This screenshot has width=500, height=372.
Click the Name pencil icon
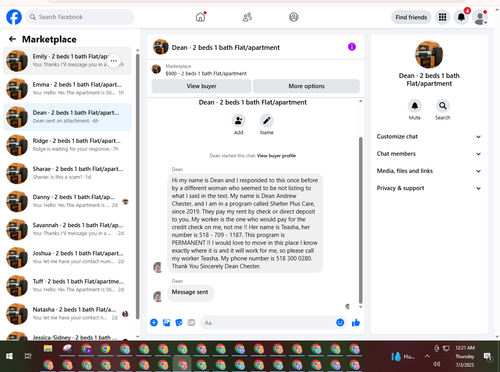click(267, 121)
